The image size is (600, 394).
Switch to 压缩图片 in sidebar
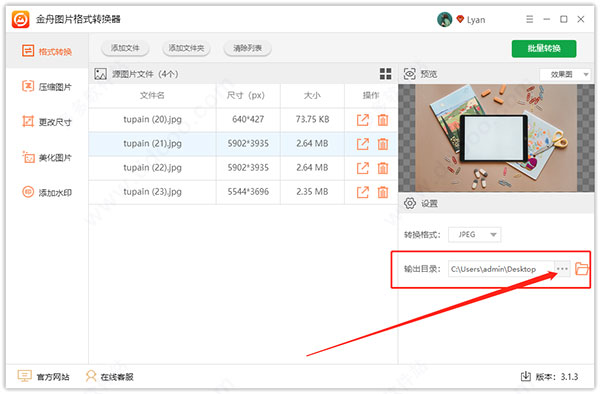coord(47,86)
